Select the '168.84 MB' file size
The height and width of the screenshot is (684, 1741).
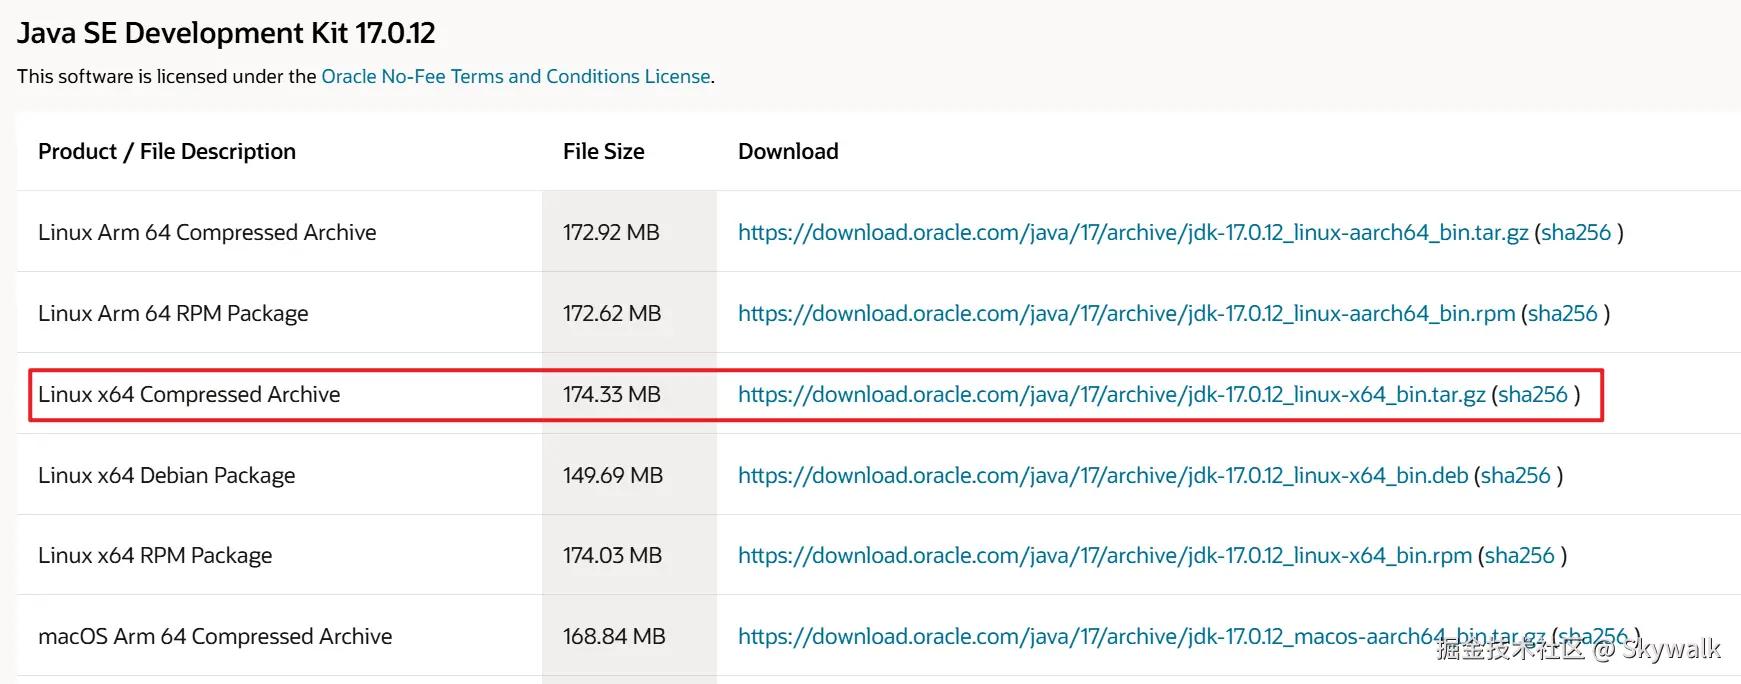(x=614, y=636)
